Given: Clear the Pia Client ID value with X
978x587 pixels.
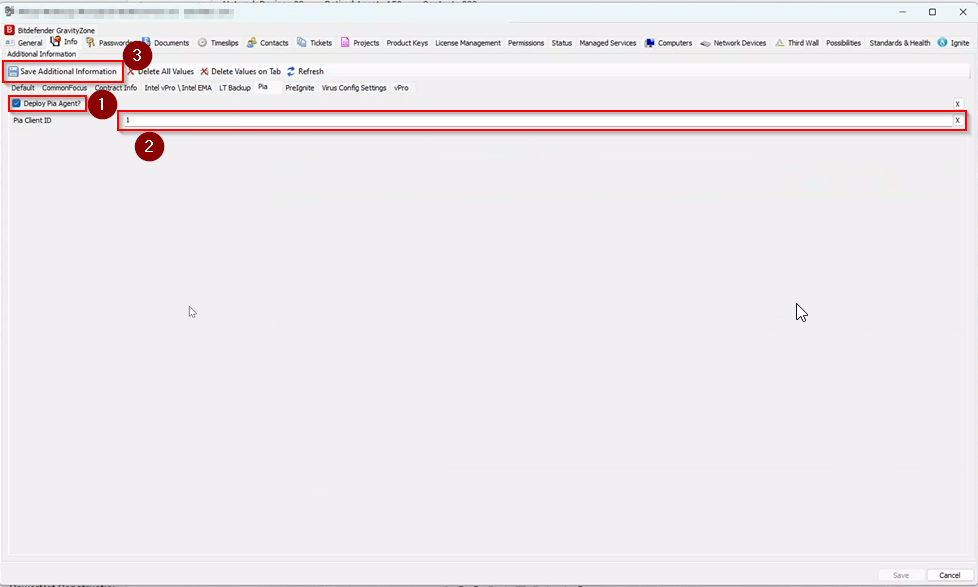Looking at the screenshot, I should coord(957,120).
